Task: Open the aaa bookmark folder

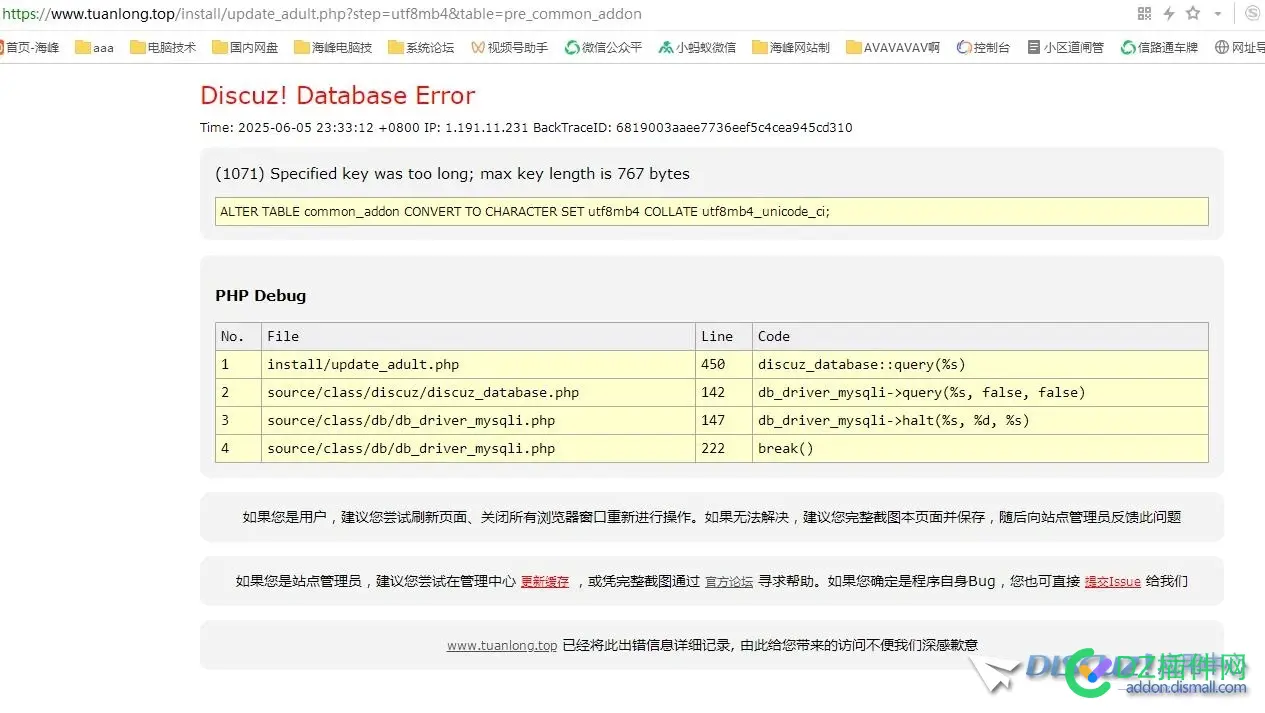Action: click(95, 47)
